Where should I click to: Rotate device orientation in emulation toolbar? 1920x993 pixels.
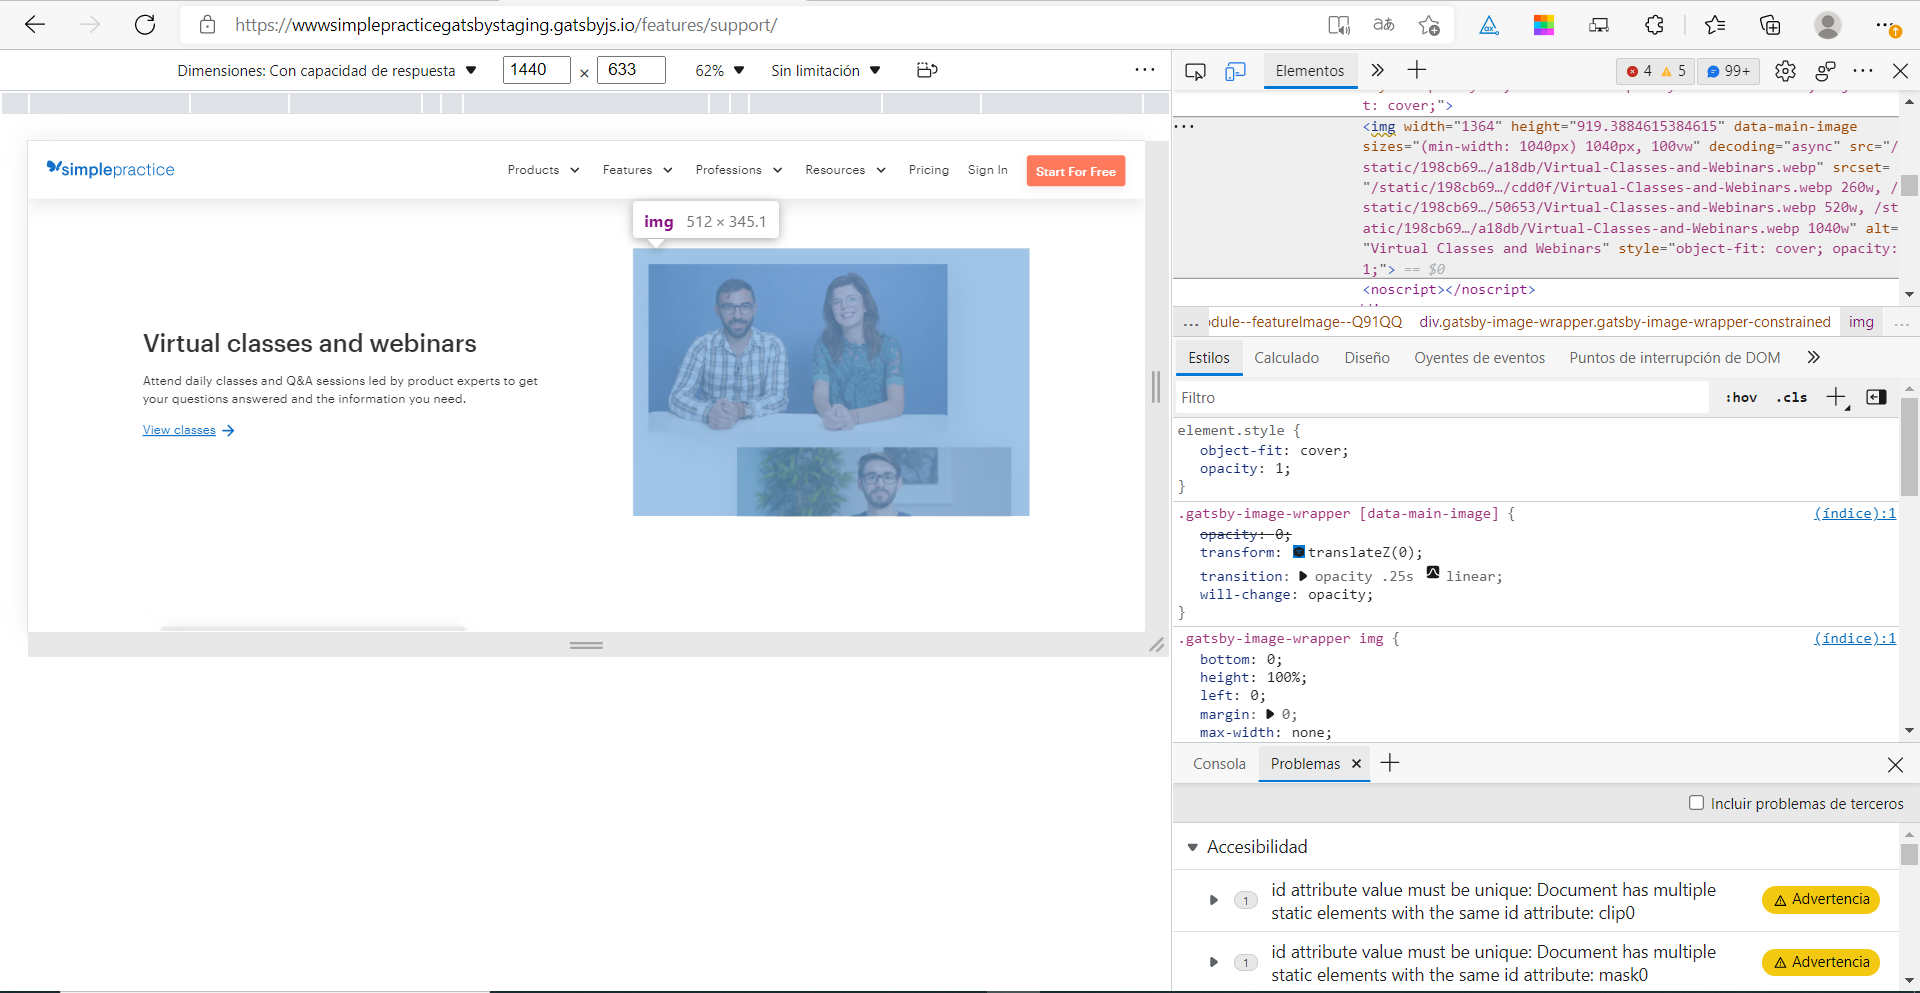pyautogui.click(x=927, y=70)
